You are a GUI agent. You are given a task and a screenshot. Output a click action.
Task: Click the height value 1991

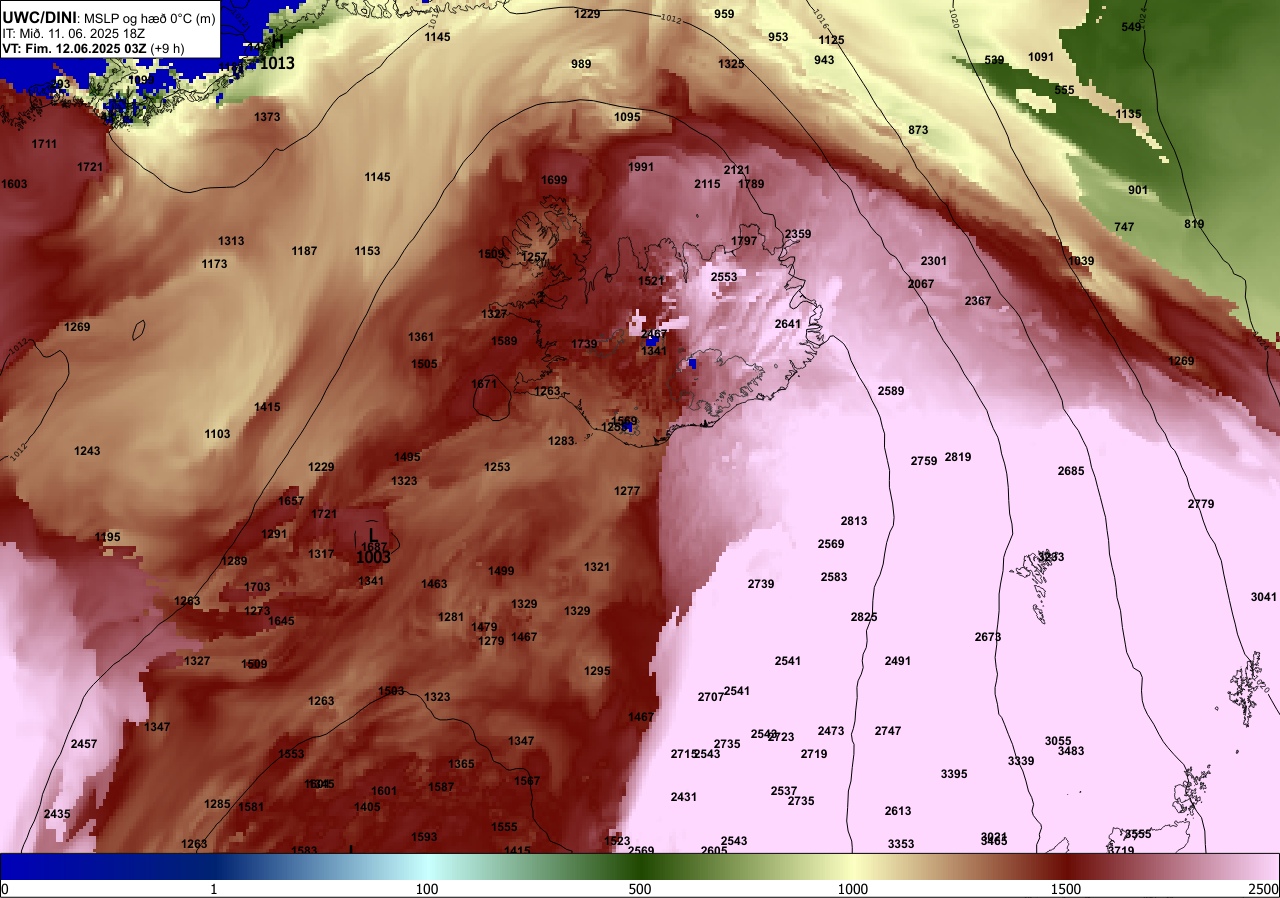[x=641, y=167]
